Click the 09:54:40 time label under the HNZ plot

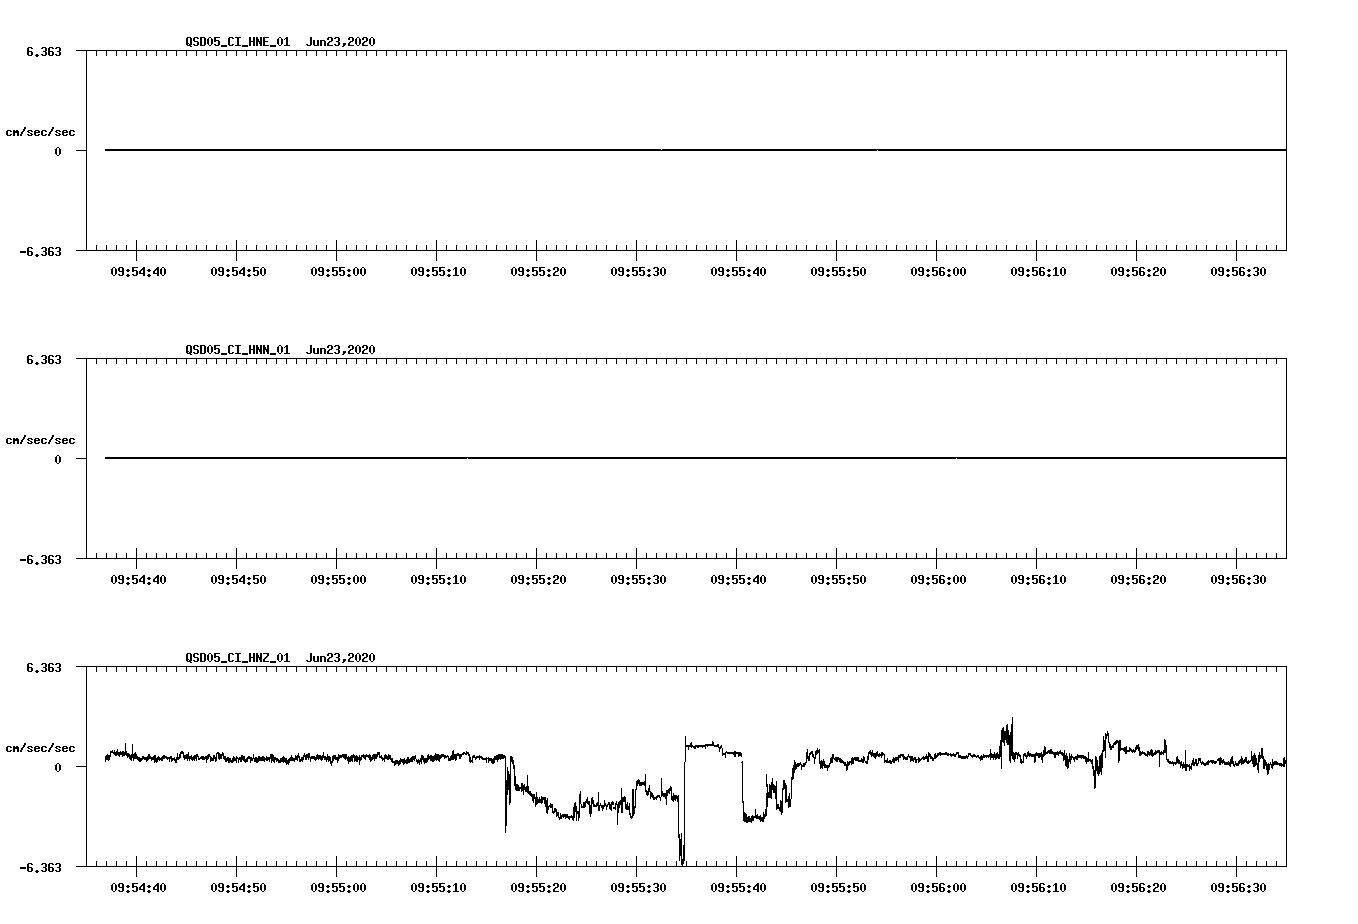[138, 888]
